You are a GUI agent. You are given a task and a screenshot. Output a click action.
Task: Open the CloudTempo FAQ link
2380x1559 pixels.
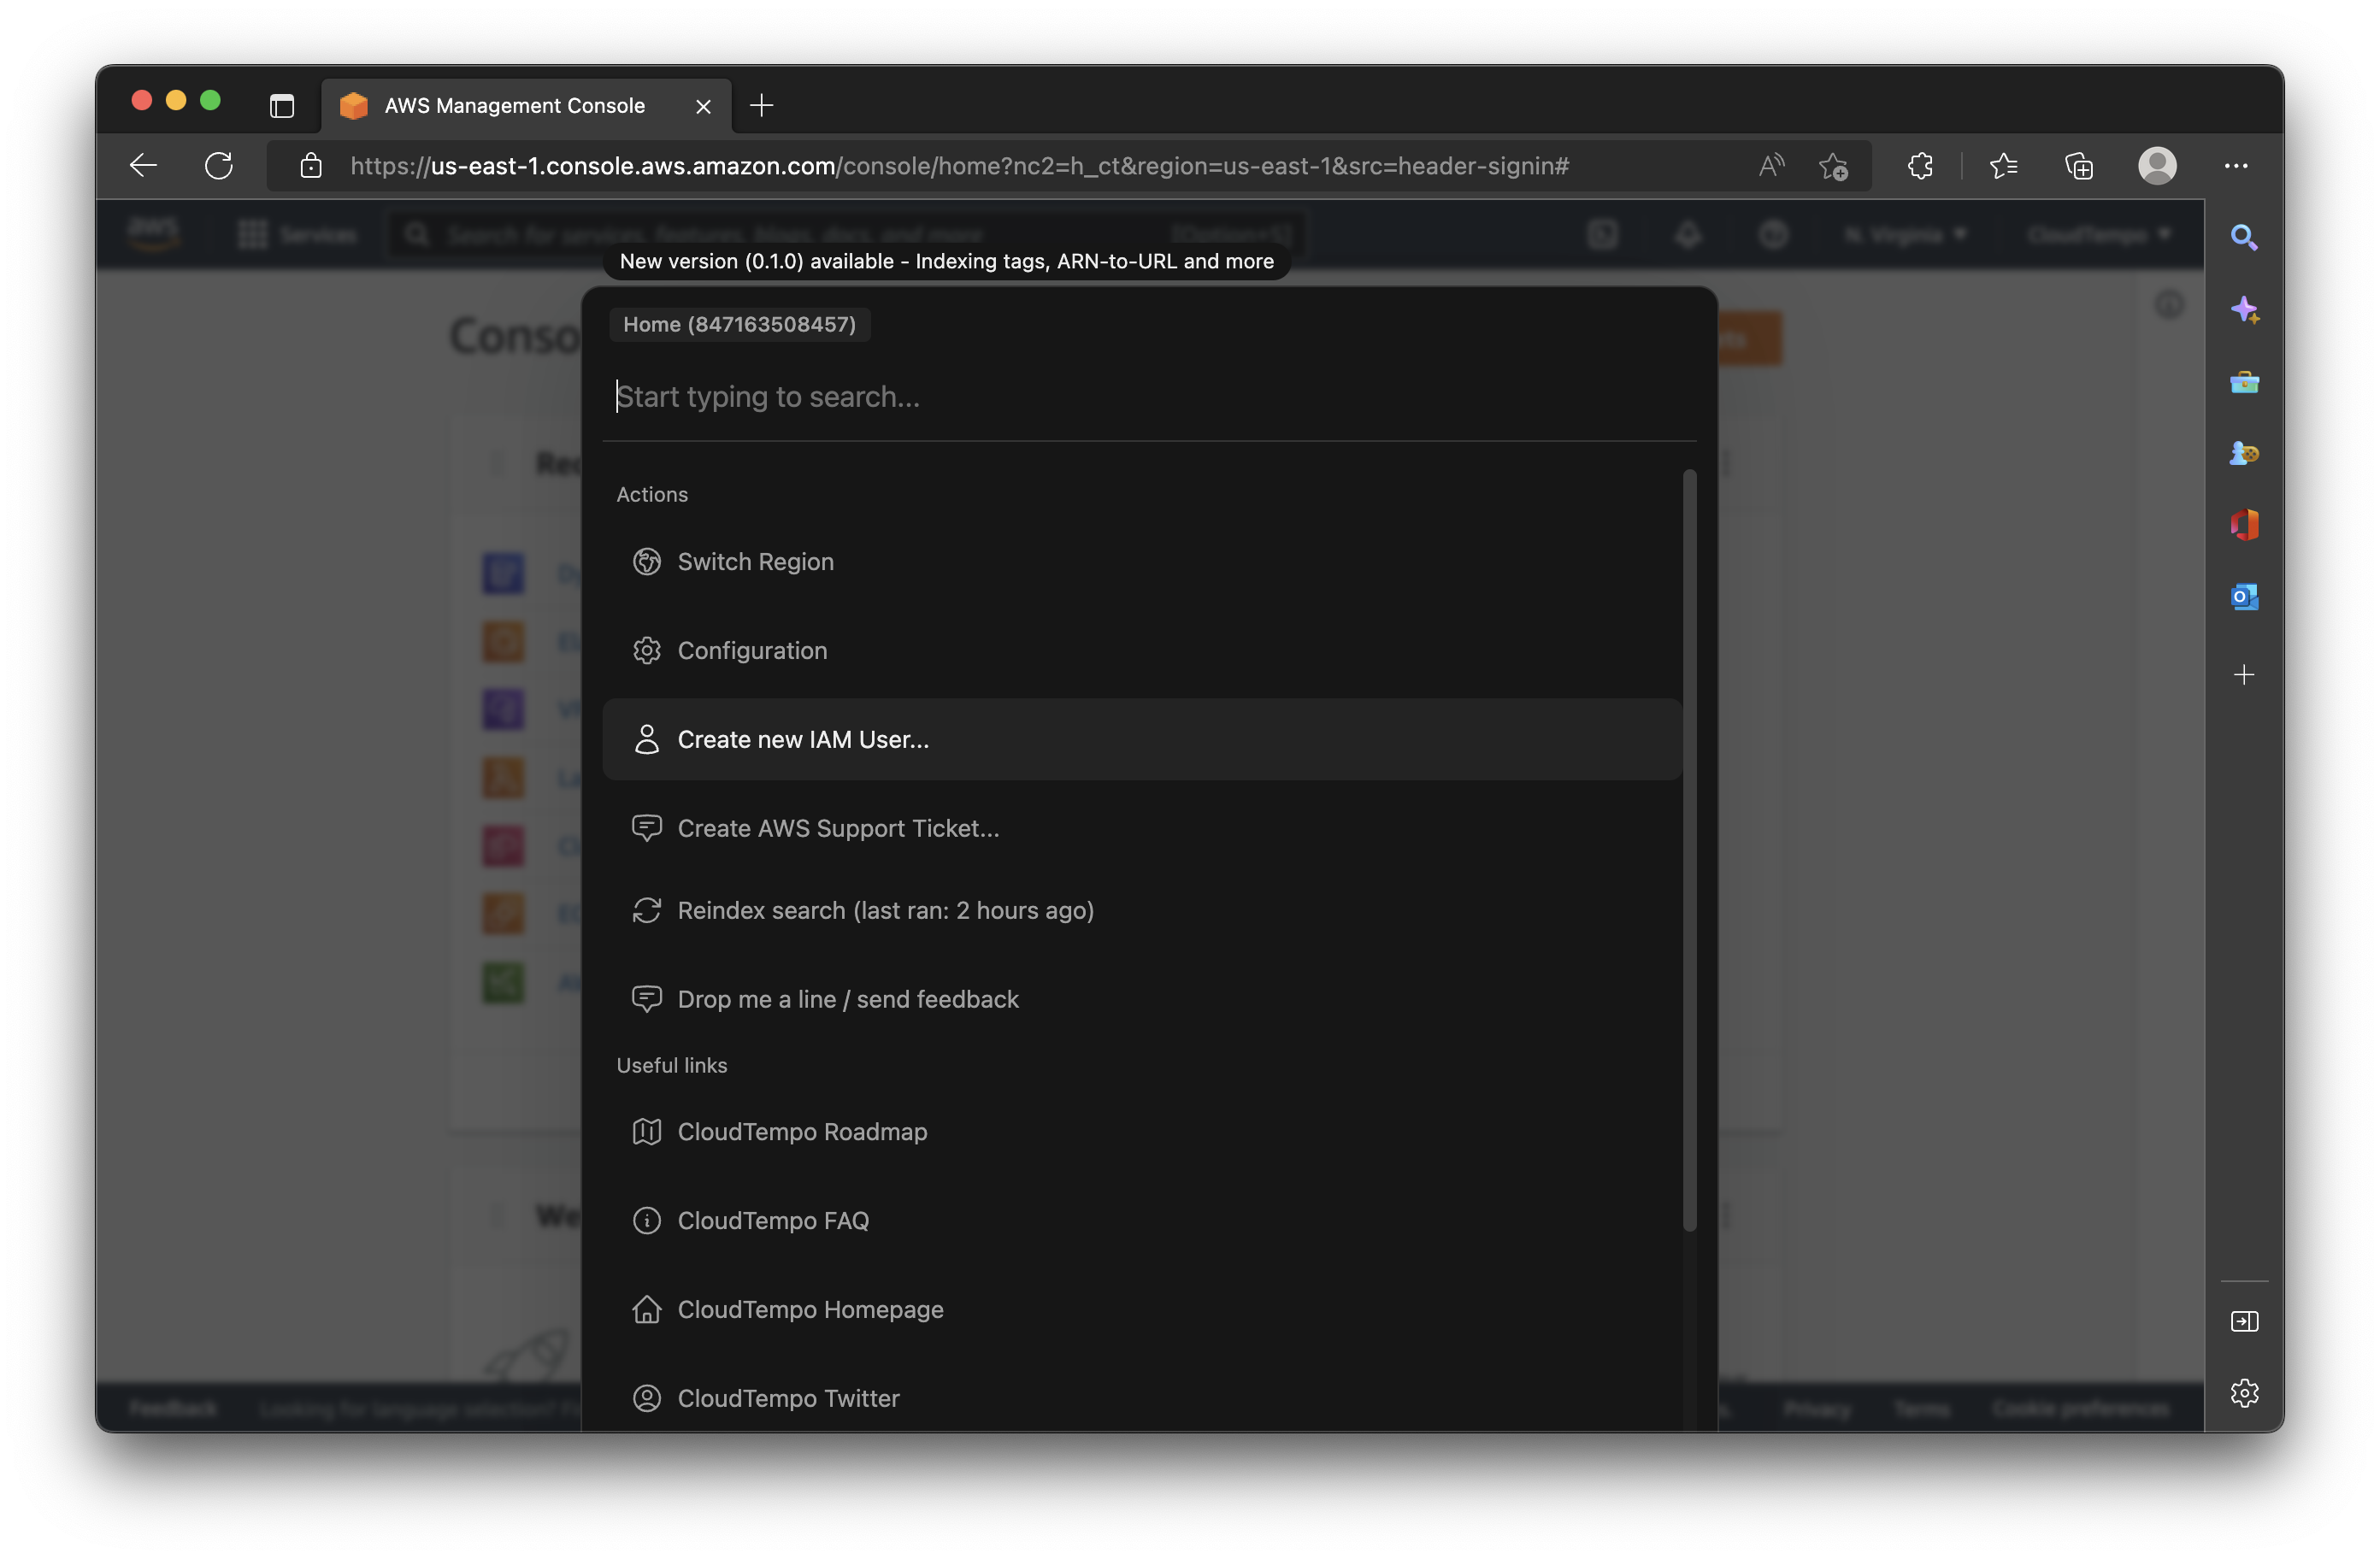coord(1142,1220)
